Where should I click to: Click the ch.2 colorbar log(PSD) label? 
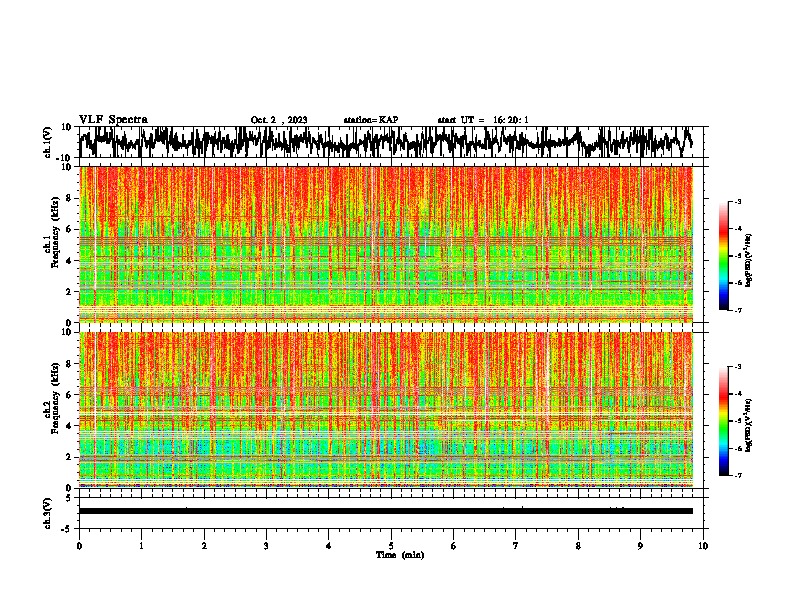coord(749,425)
